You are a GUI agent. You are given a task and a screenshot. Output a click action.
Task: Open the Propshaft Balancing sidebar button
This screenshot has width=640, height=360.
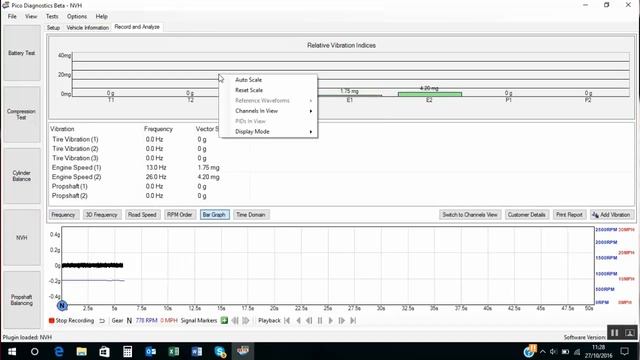click(x=22, y=300)
